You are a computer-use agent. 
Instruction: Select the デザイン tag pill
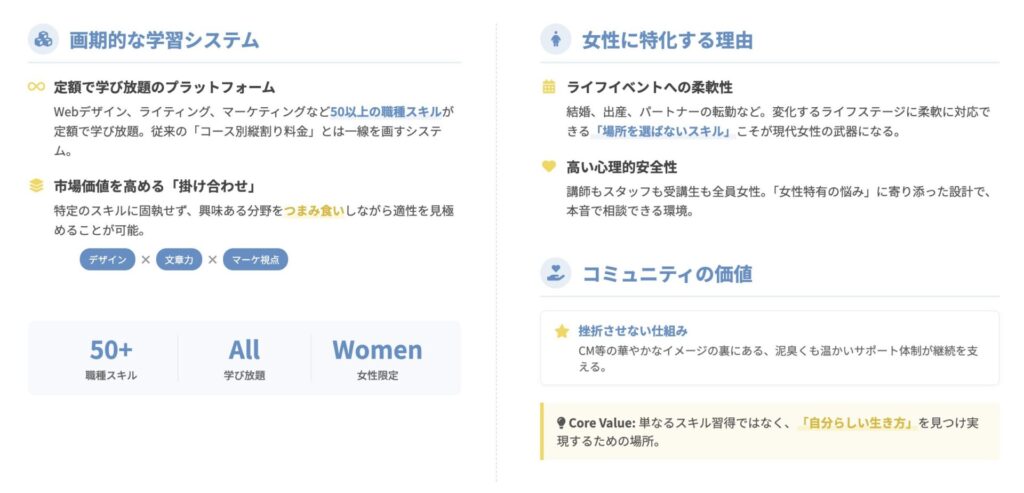coord(107,259)
